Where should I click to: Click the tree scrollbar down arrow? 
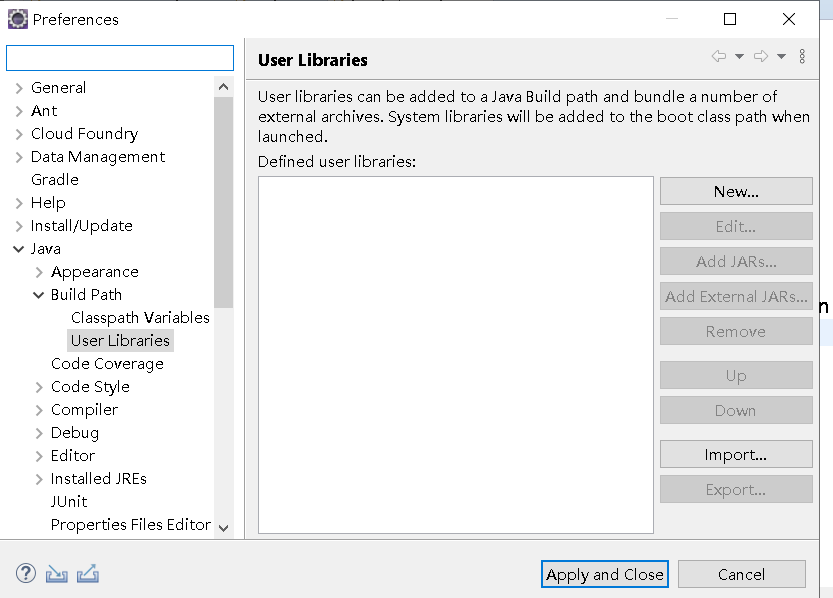pos(224,528)
